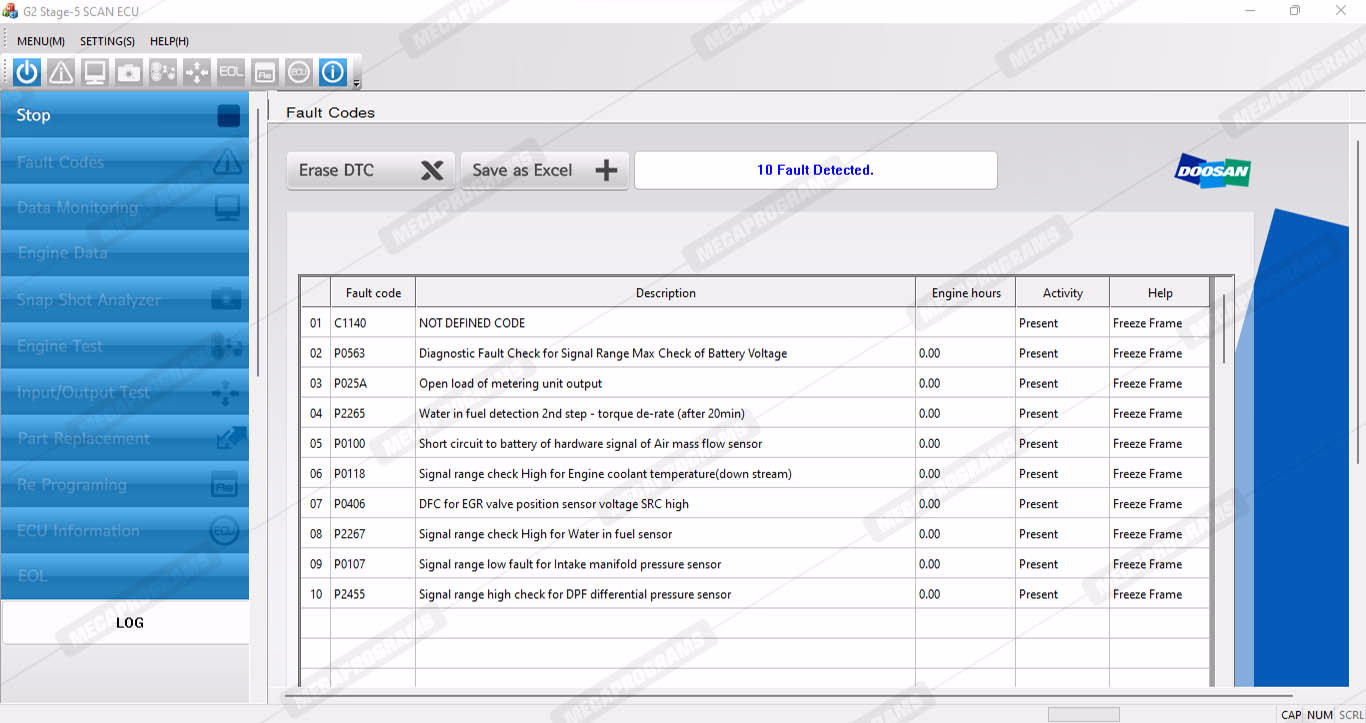Open the SETTING(S) menu
Screen dimensions: 1366x723
coord(107,41)
